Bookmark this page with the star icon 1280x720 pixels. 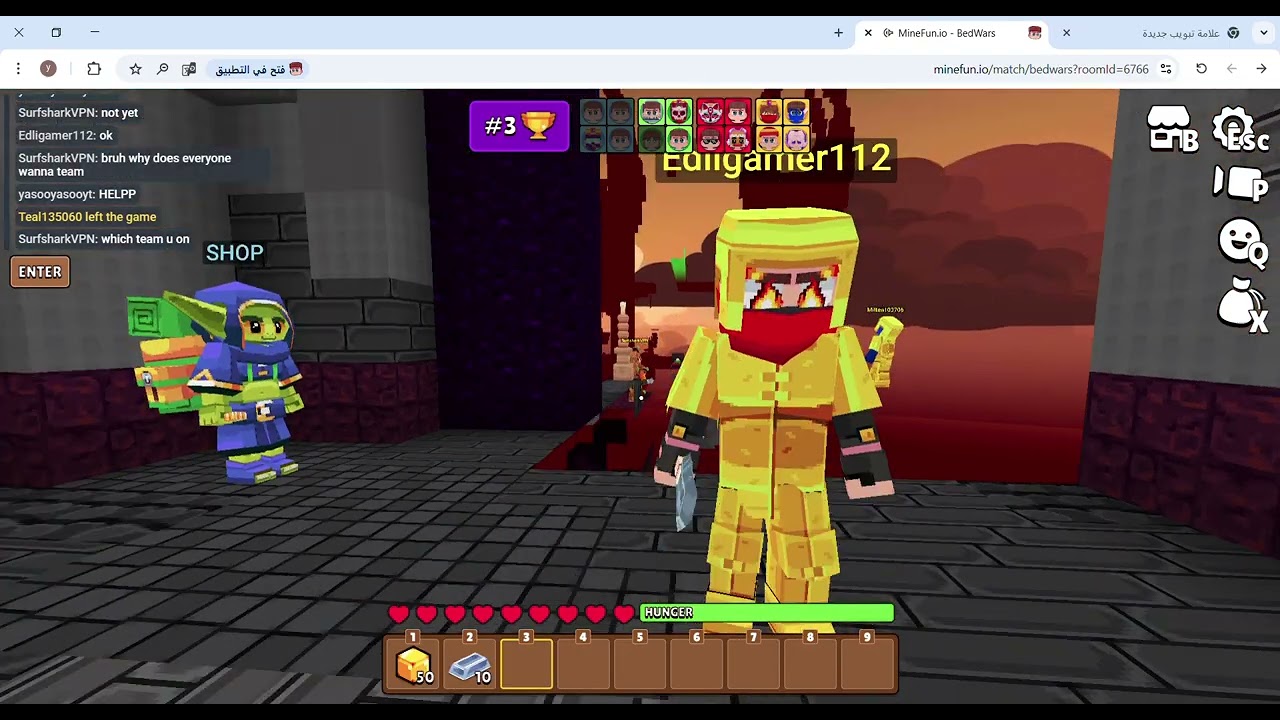tap(135, 69)
